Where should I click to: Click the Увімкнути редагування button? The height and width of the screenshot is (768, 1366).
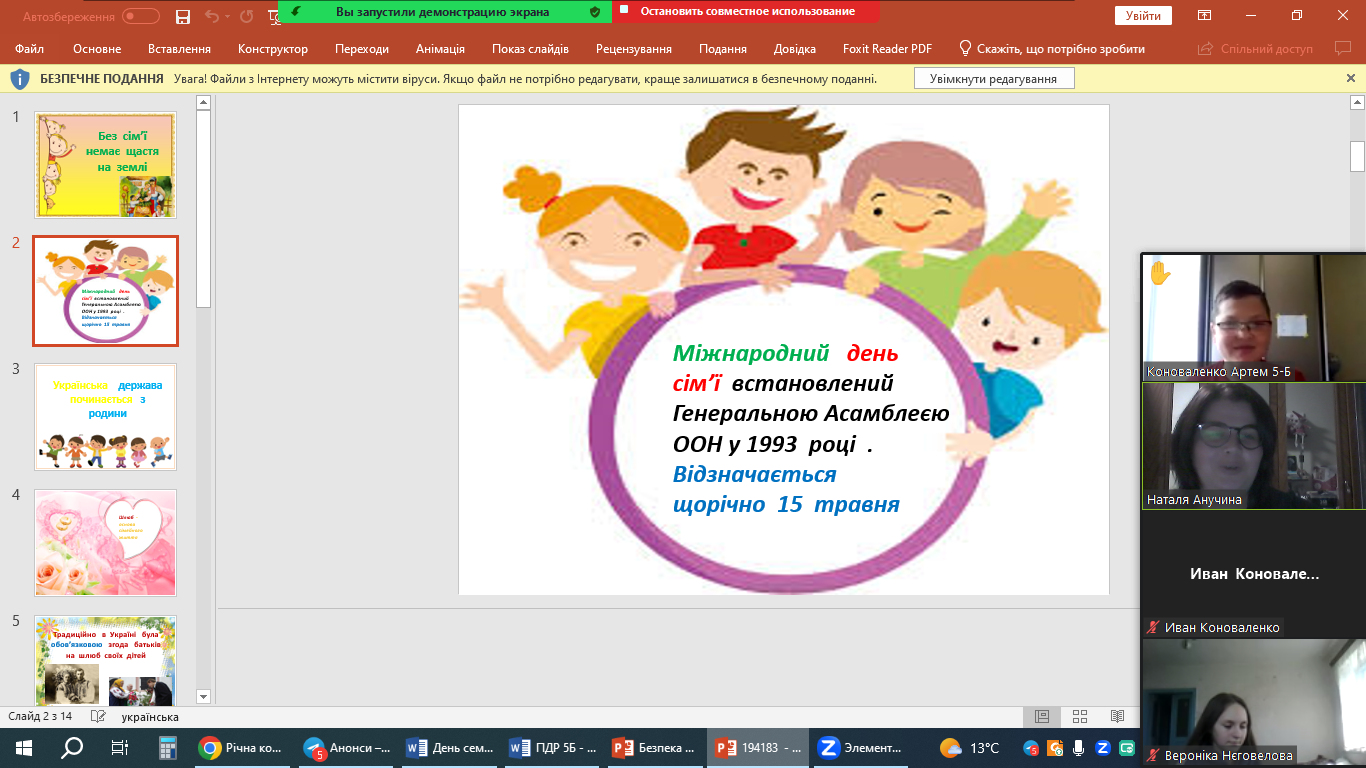click(x=993, y=78)
